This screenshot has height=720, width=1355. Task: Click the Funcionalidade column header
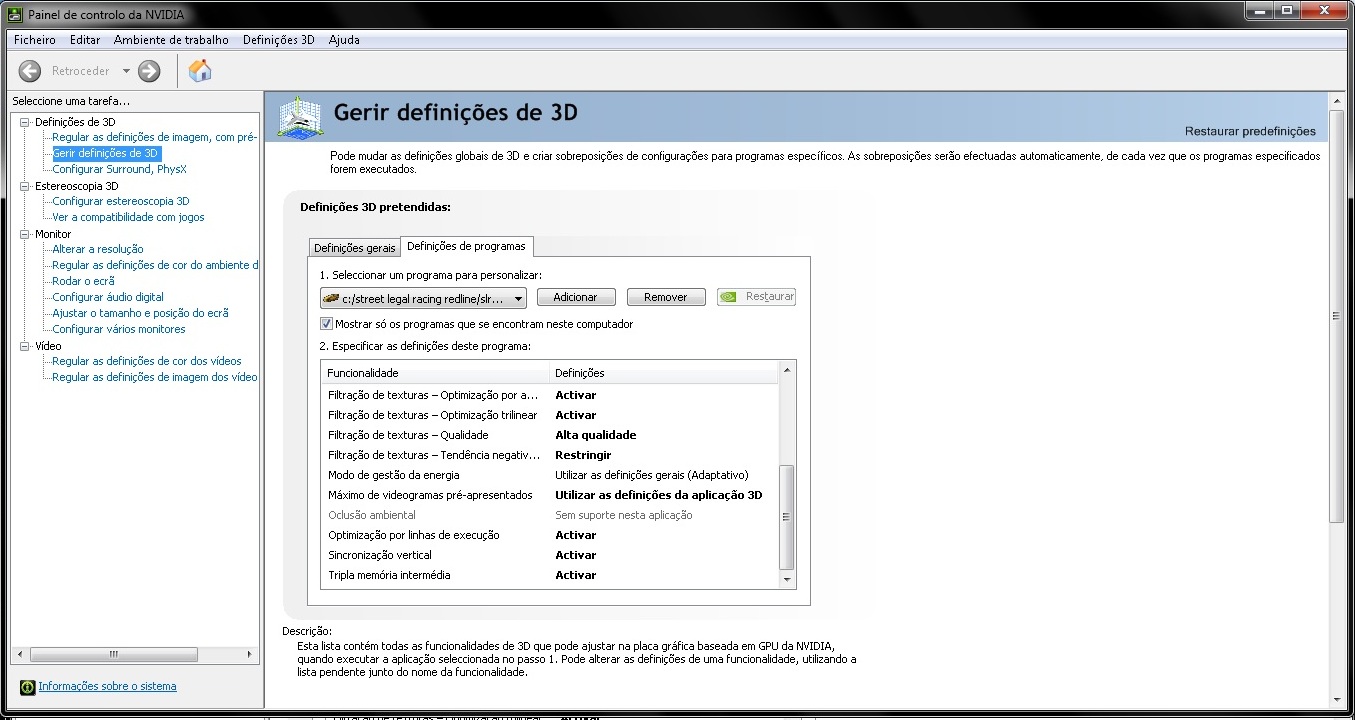pos(436,373)
